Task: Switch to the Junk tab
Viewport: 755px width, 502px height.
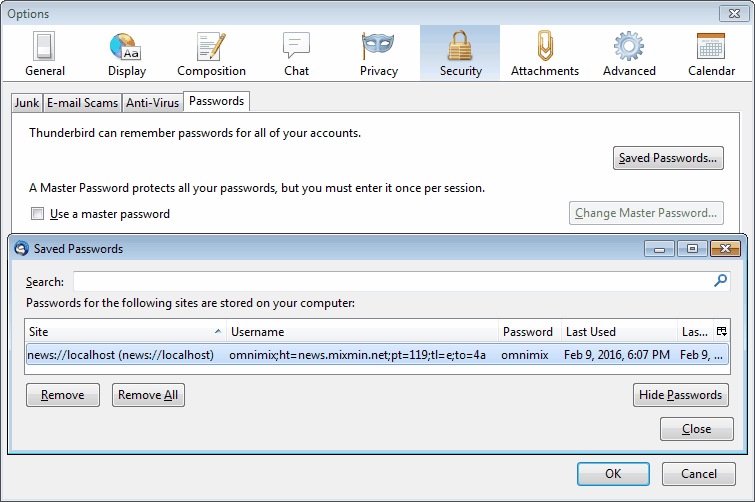Action: pos(26,103)
